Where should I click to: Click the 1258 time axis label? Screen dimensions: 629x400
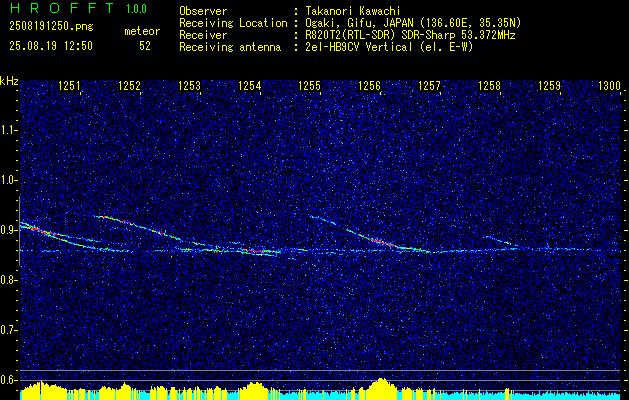point(489,86)
